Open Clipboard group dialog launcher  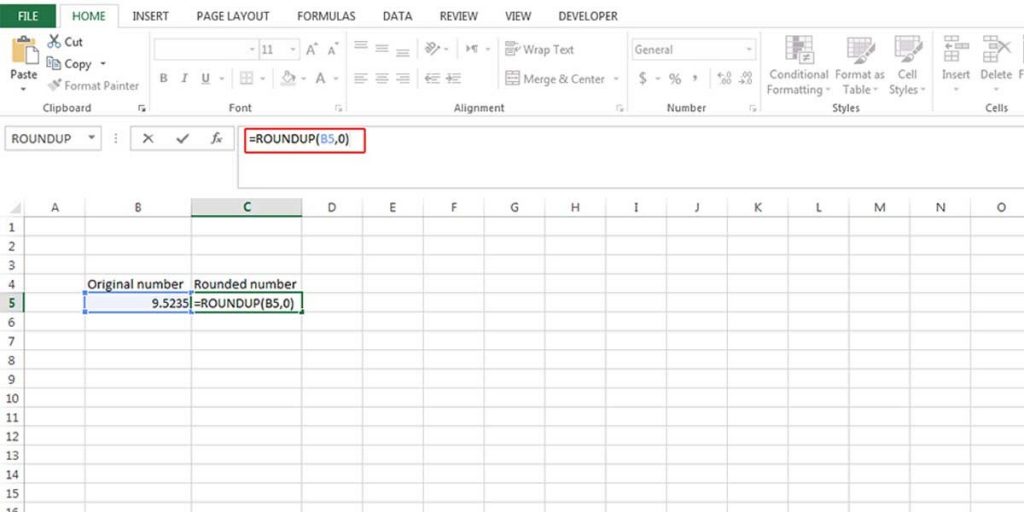pyautogui.click(x=142, y=108)
